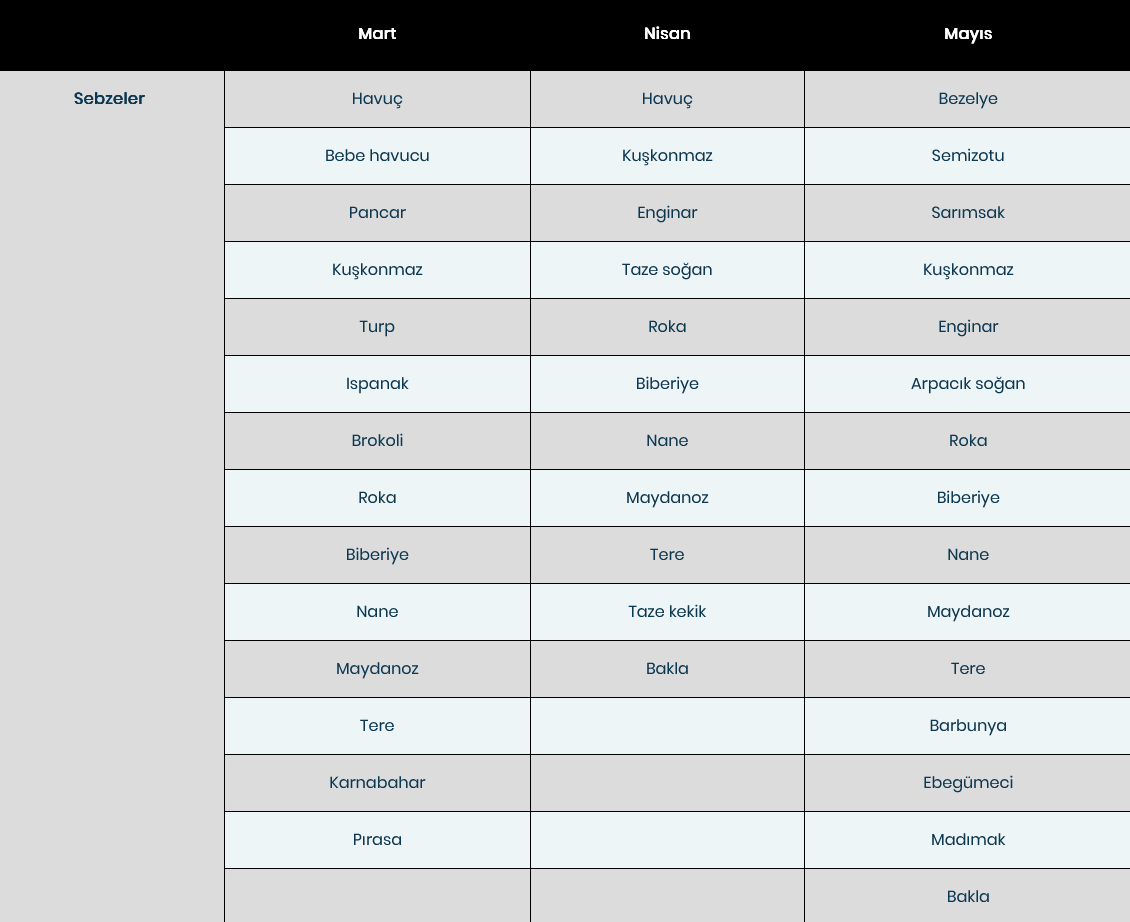The height and width of the screenshot is (922, 1130).
Task: Click the Bebe havucu cell
Action: [377, 156]
